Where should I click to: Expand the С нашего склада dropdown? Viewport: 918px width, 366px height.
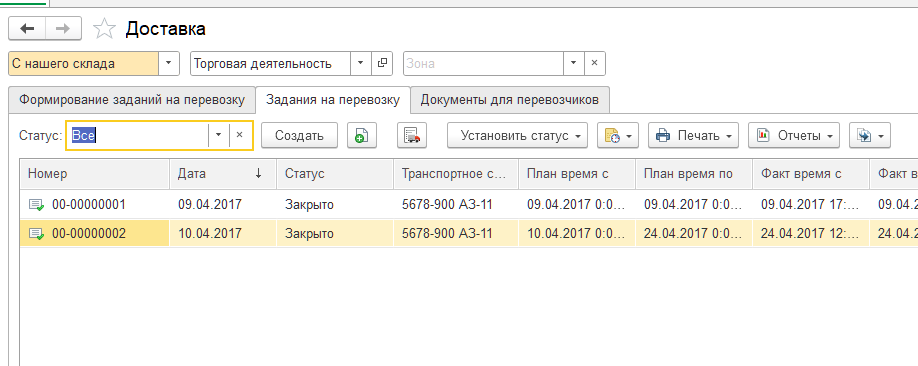point(168,63)
